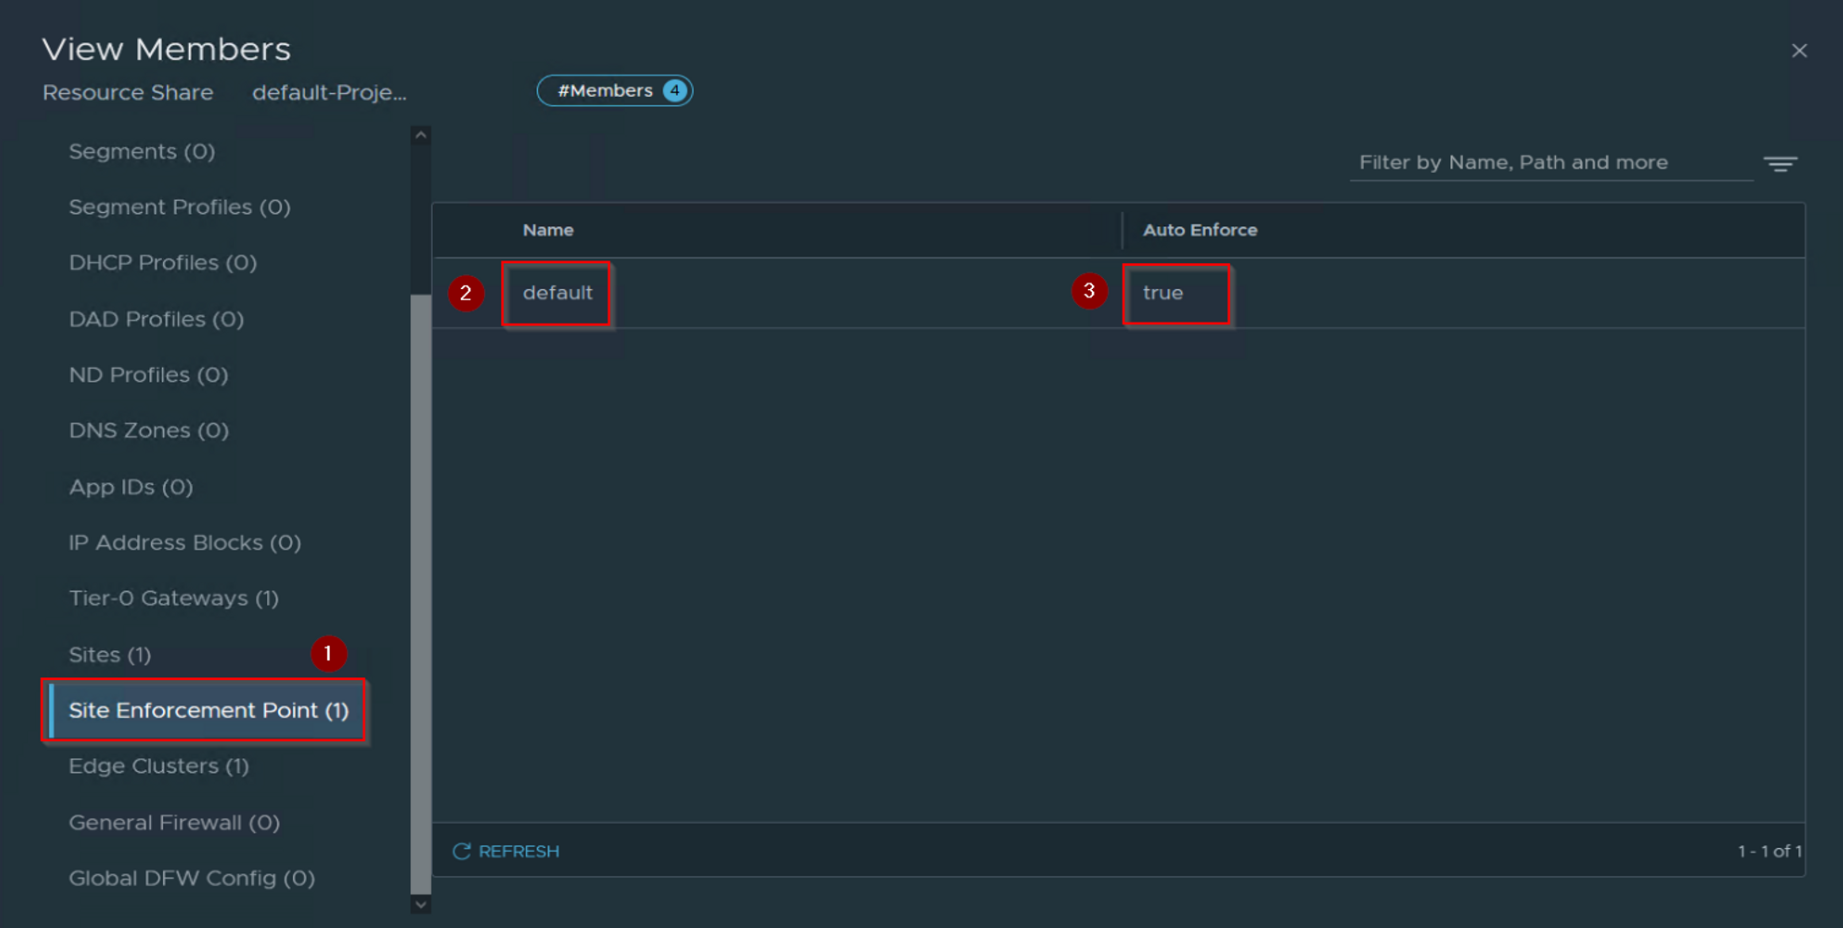Viewport: 1843px width, 928px height.
Task: Sort by the Auto Enforce column header
Action: point(1199,230)
